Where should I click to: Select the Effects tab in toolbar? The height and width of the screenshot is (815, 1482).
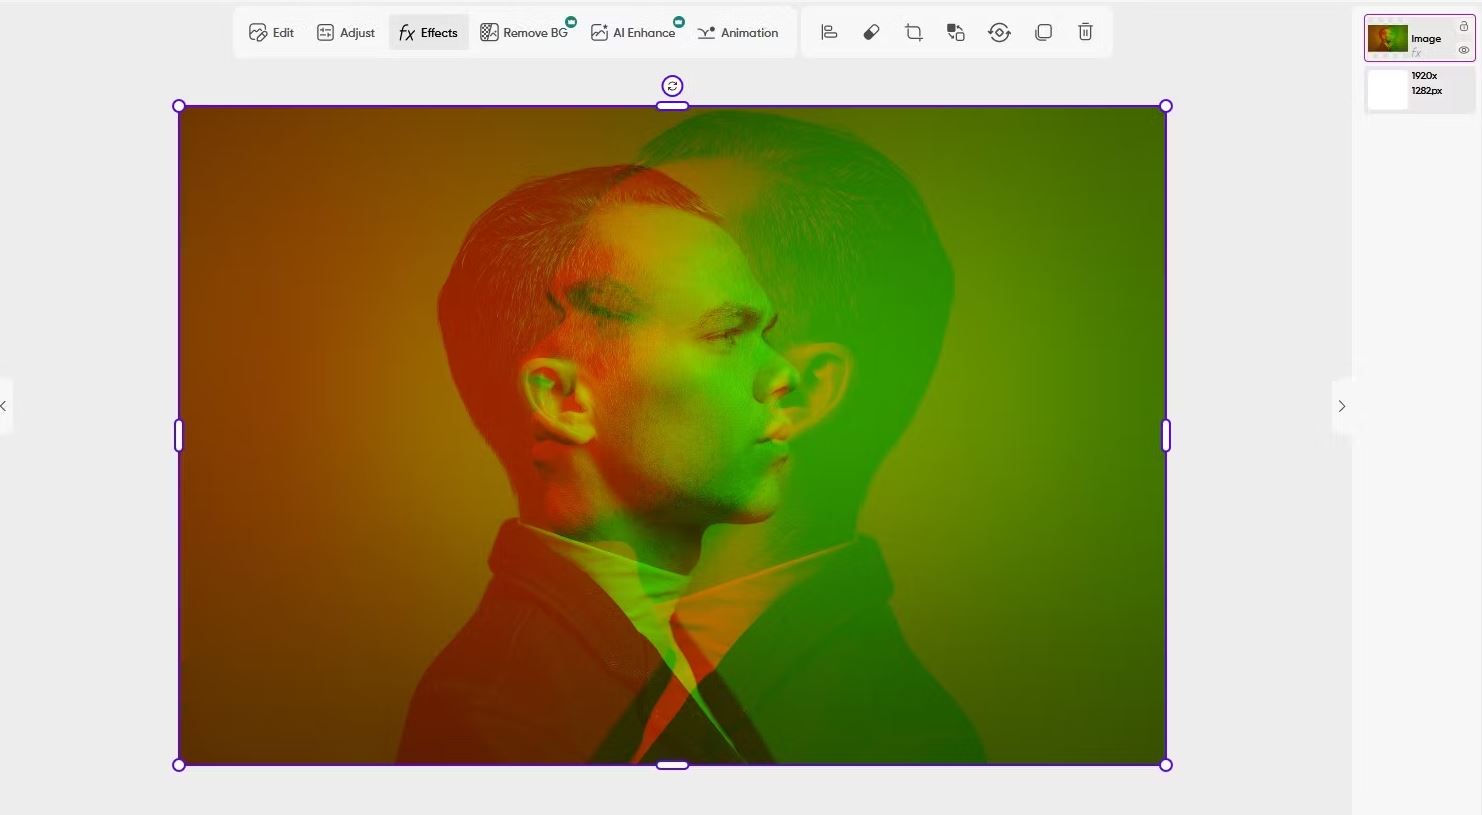[x=428, y=33]
